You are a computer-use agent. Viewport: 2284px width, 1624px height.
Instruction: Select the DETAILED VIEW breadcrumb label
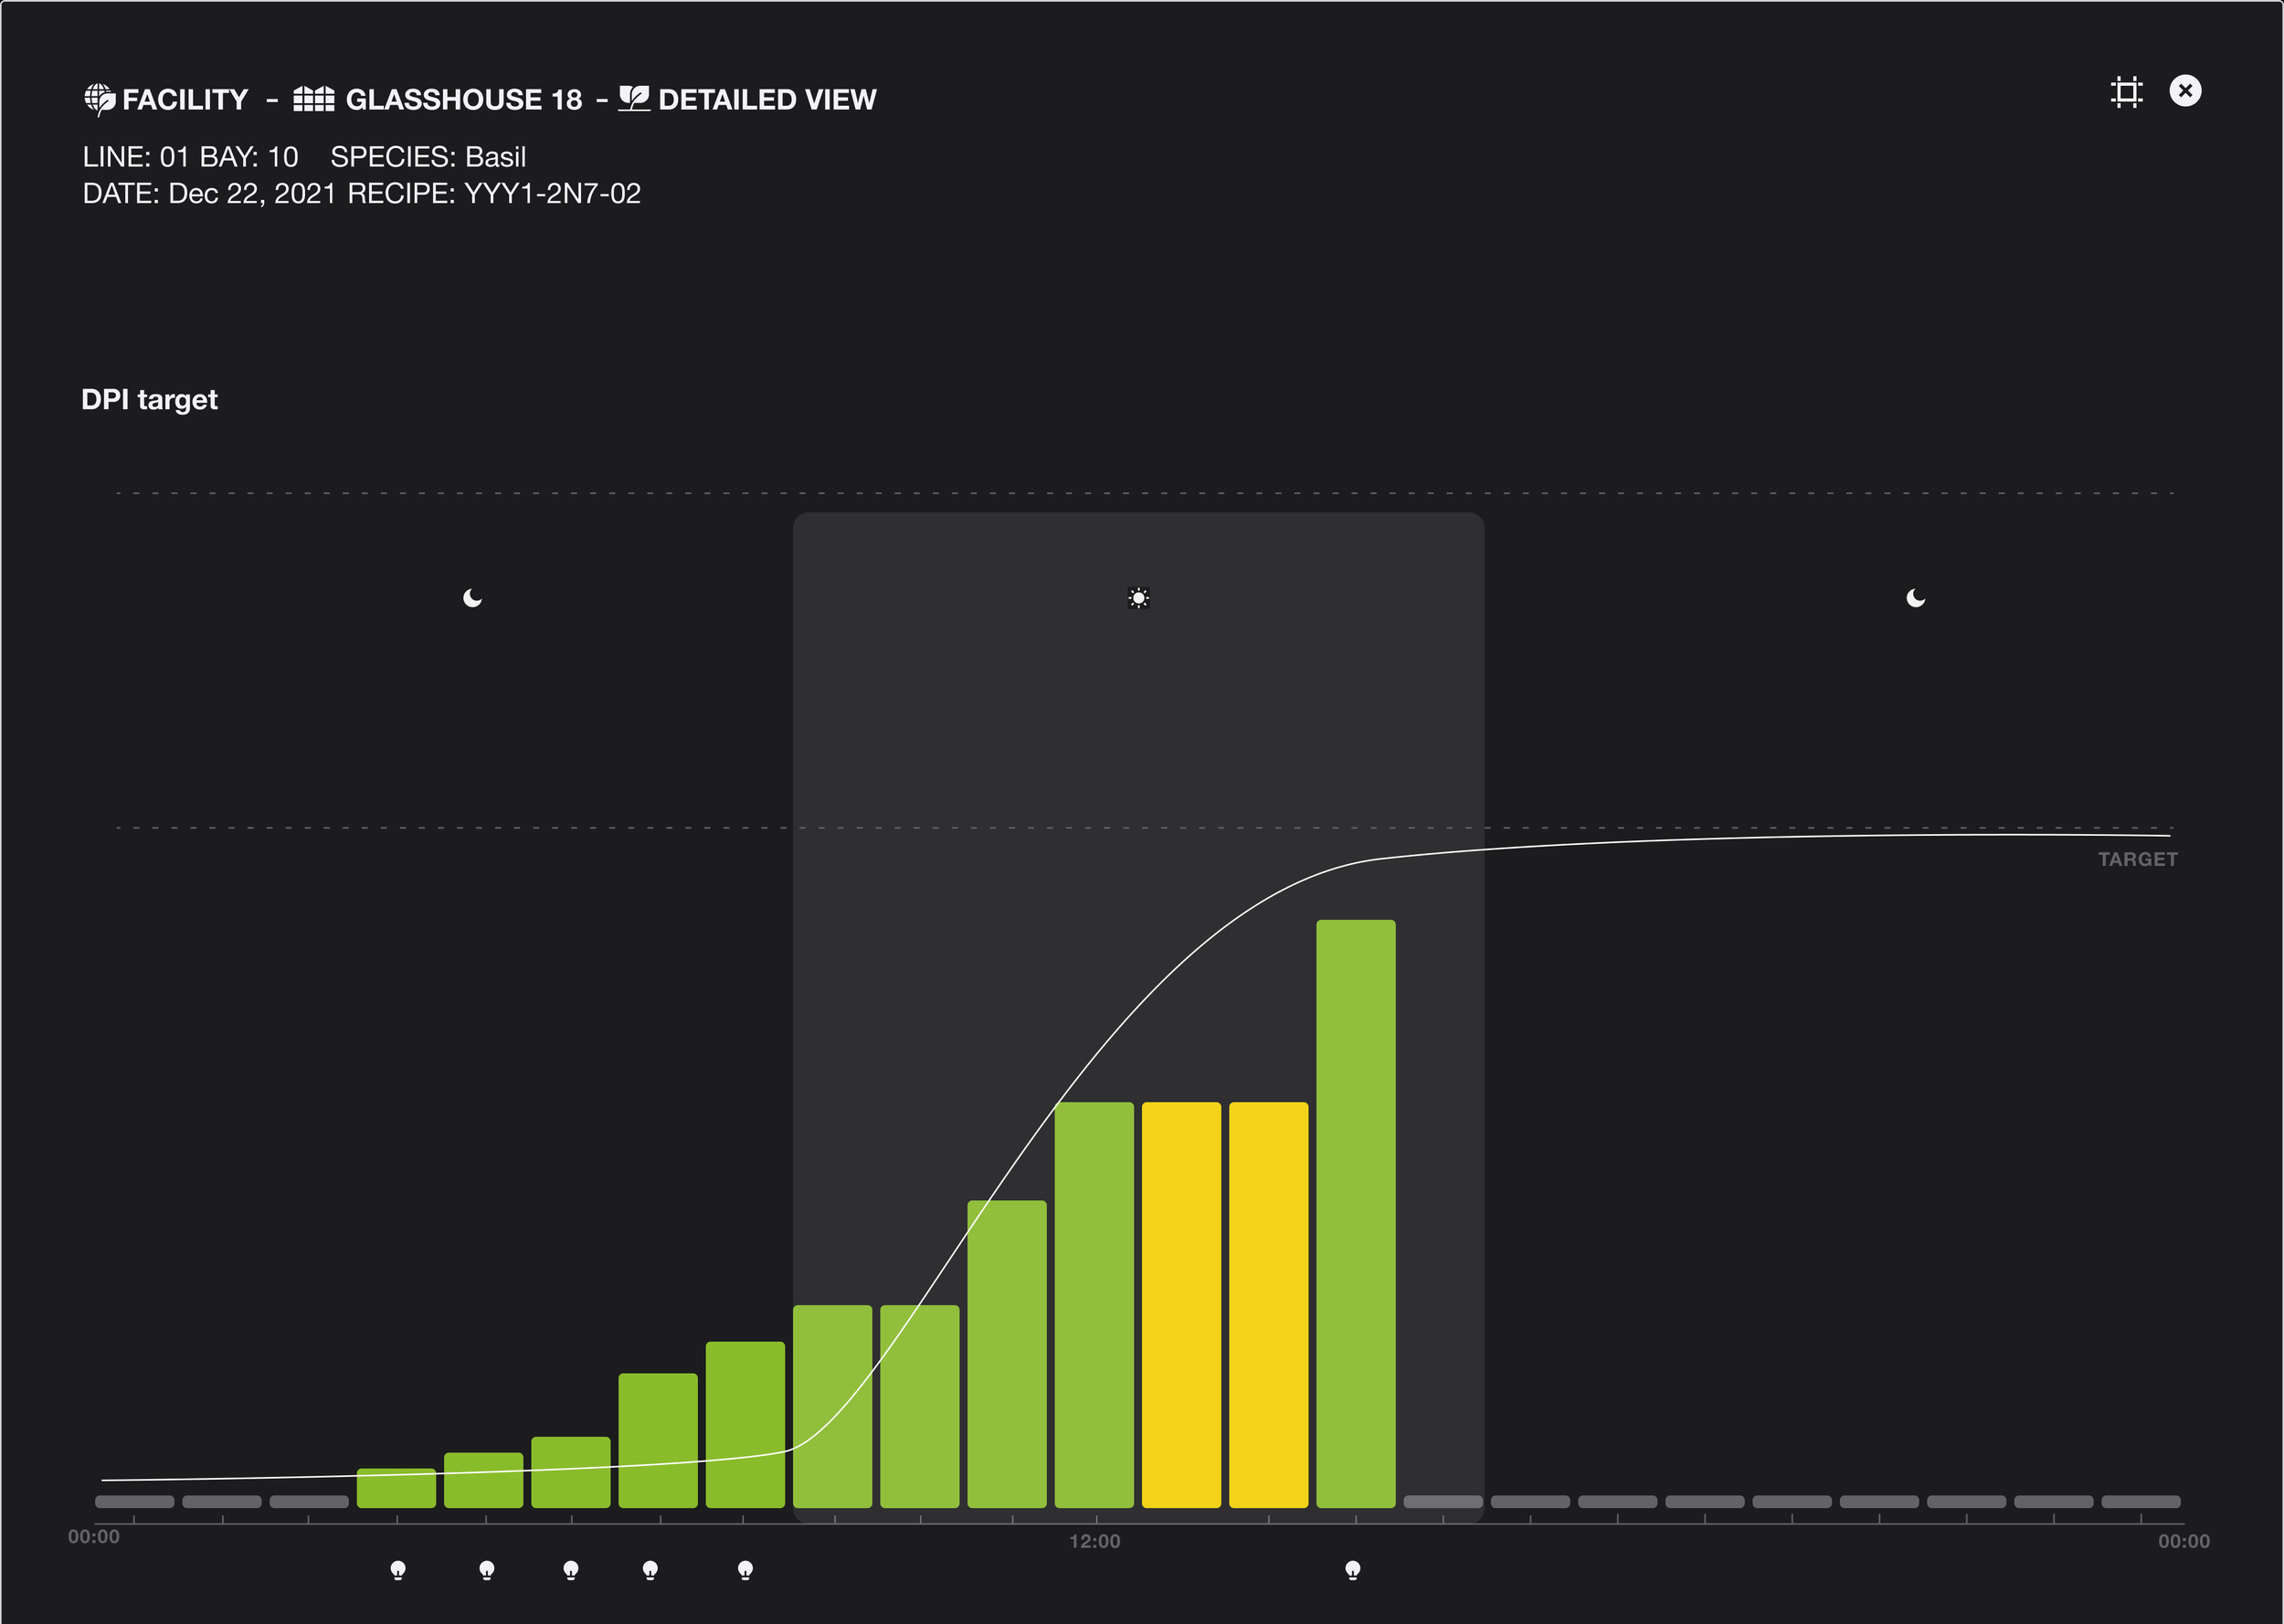point(767,100)
